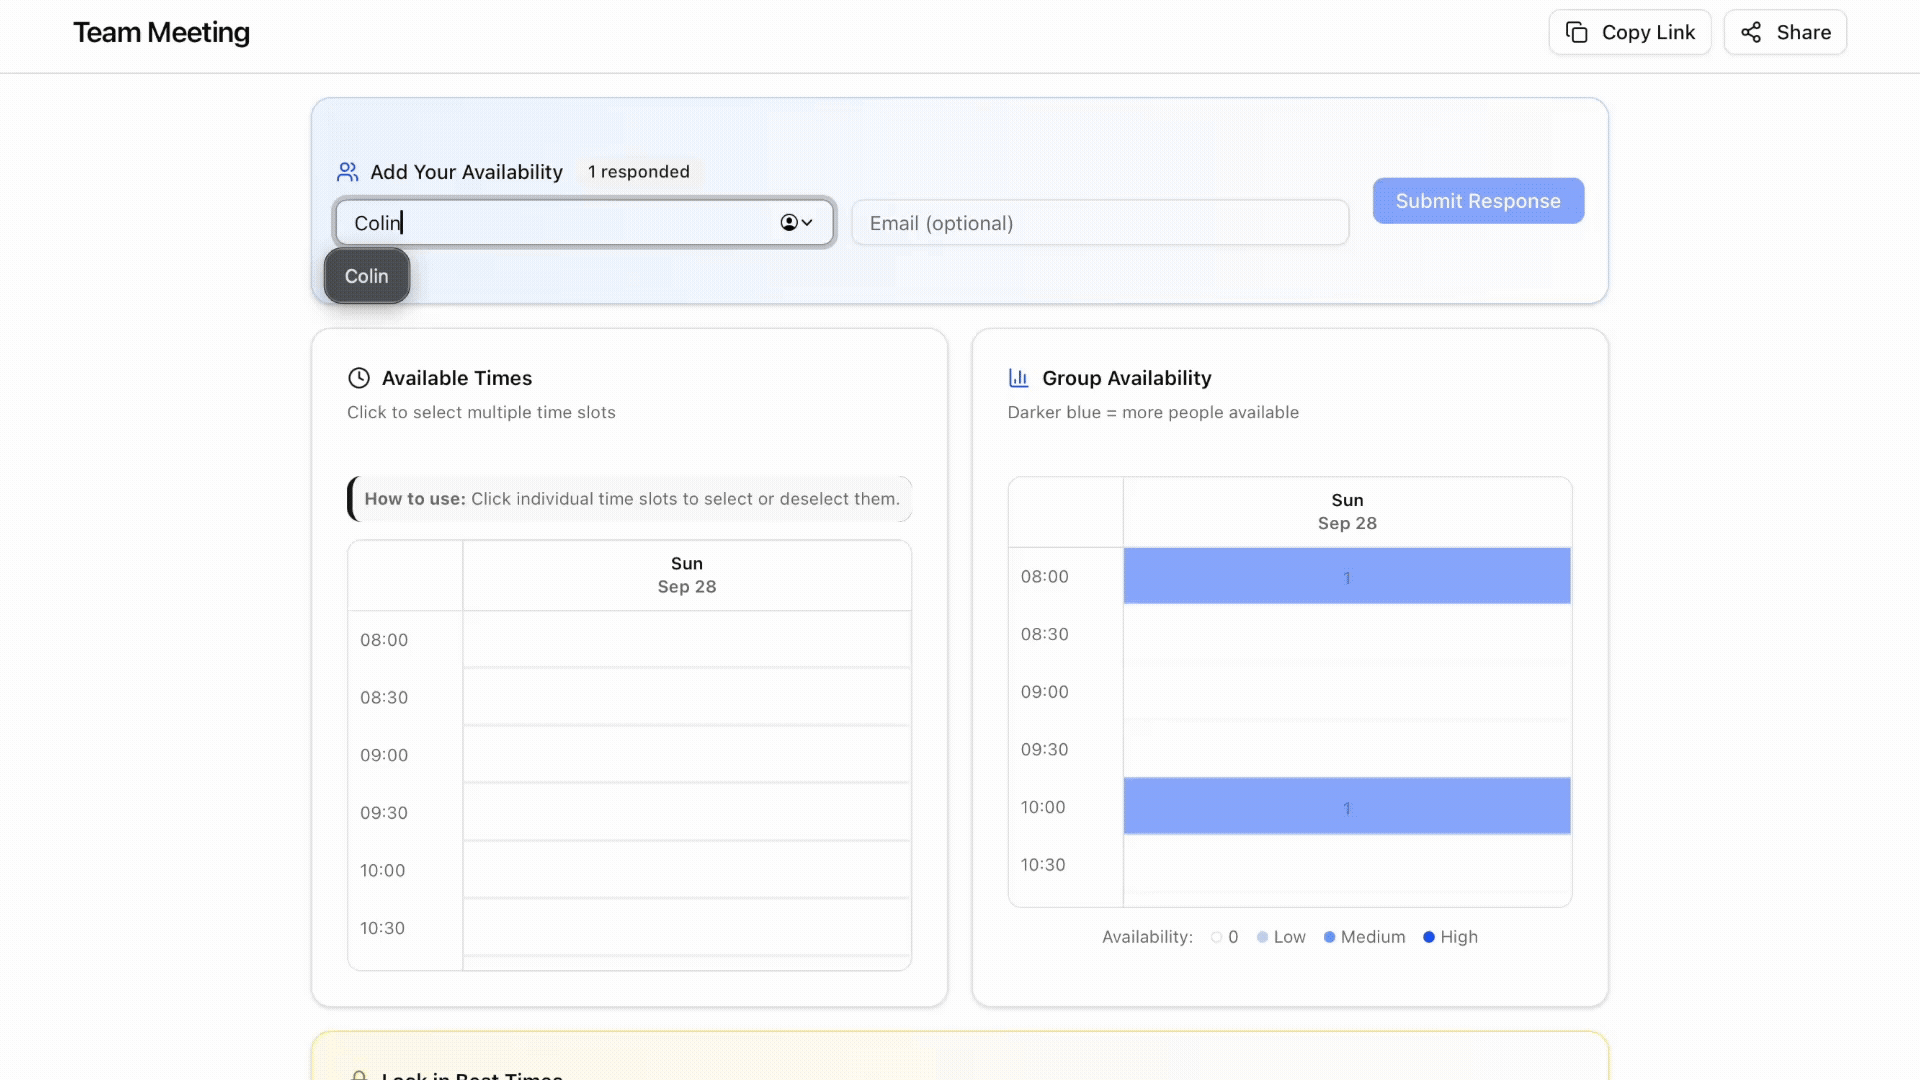Image resolution: width=1920 pixels, height=1080 pixels.
Task: Click the clock icon next to Available Times
Action: pyautogui.click(x=359, y=378)
